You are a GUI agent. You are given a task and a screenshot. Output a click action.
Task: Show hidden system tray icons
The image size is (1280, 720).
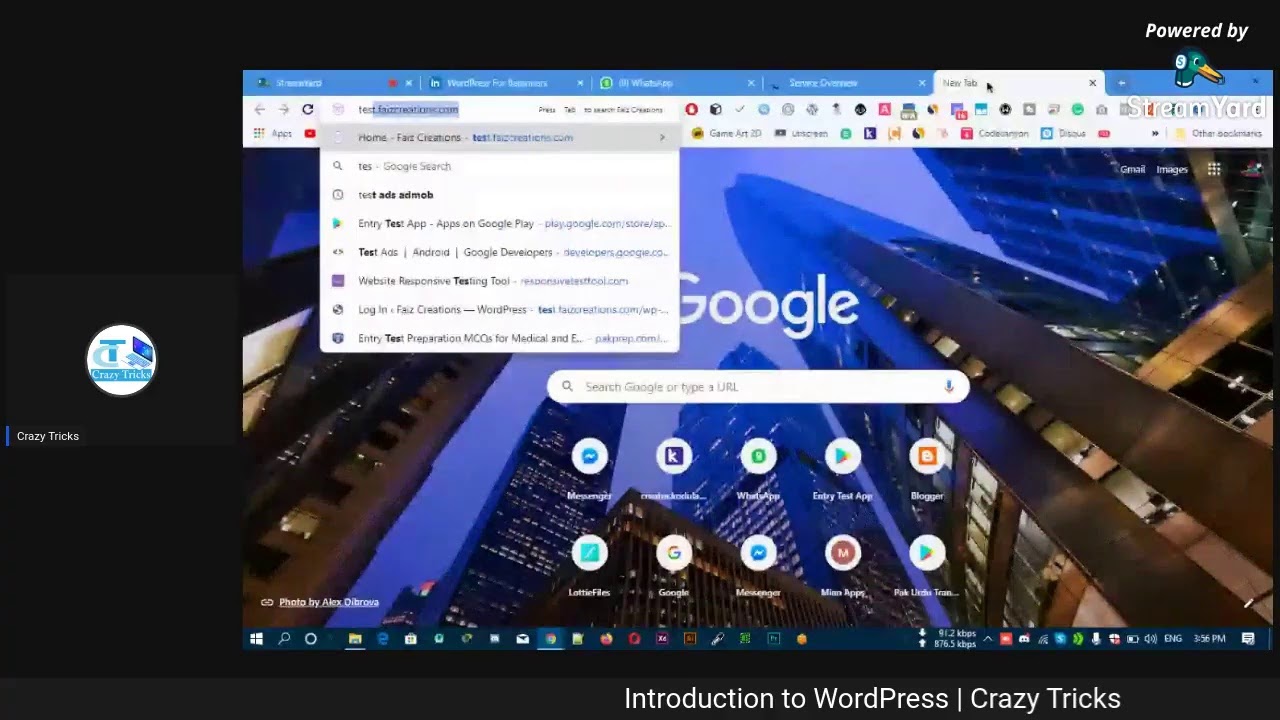(x=988, y=639)
